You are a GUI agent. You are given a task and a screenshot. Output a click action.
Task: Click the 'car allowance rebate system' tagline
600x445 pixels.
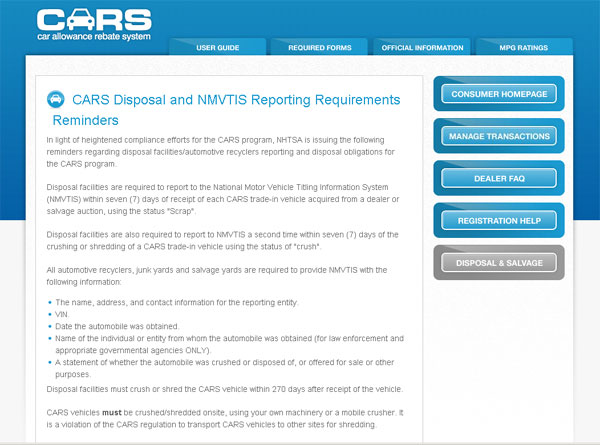pyautogui.click(x=94, y=37)
